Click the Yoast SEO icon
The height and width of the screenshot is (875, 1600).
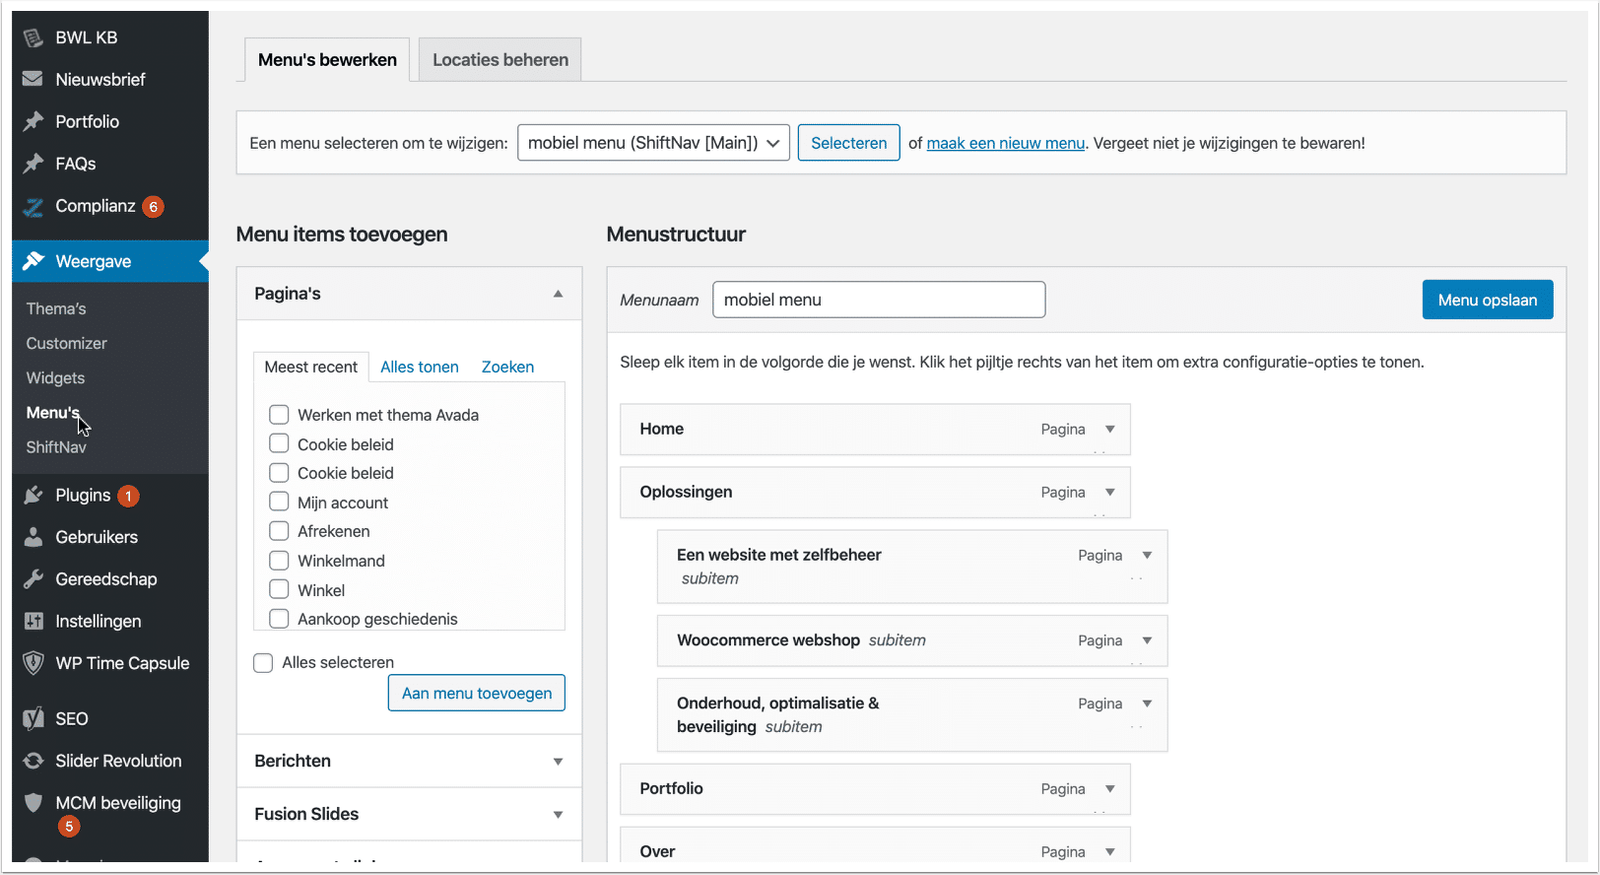pos(33,718)
